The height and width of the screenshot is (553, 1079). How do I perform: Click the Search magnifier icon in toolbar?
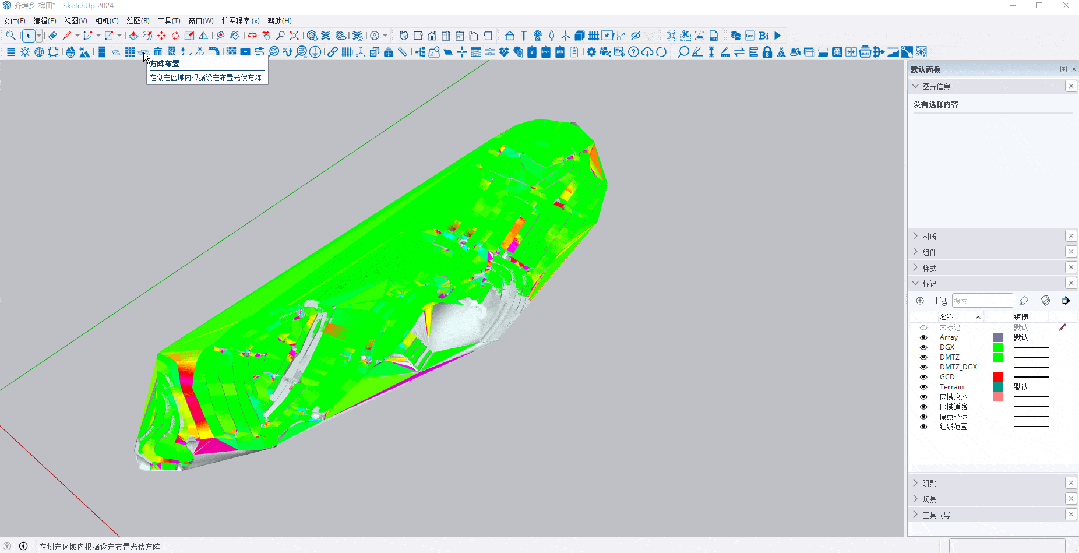(x=10, y=36)
